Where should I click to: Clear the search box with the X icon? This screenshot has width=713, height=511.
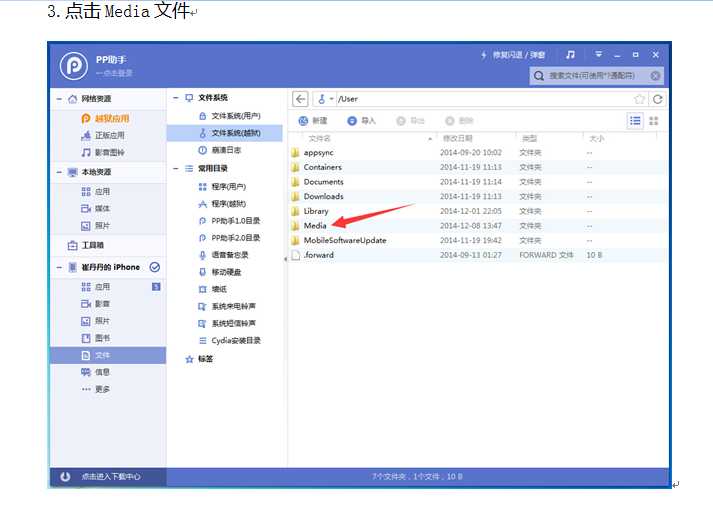click(655, 75)
